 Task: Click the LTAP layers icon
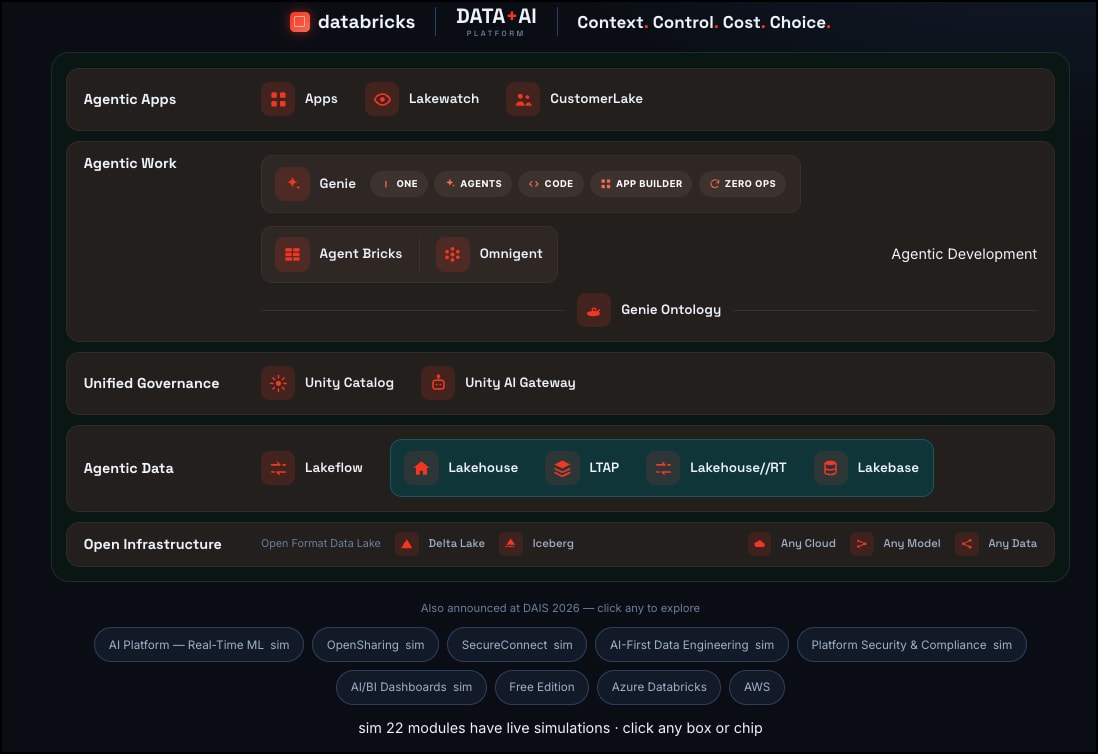[562, 468]
